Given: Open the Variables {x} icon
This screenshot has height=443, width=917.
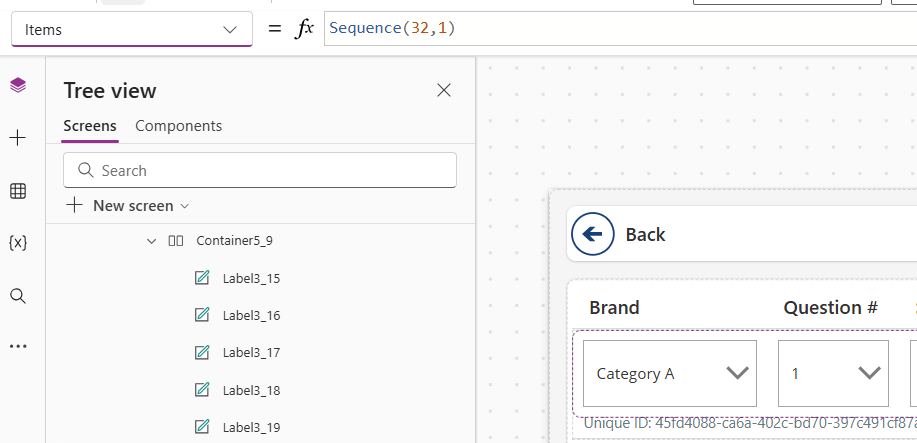Looking at the screenshot, I should pyautogui.click(x=17, y=243).
